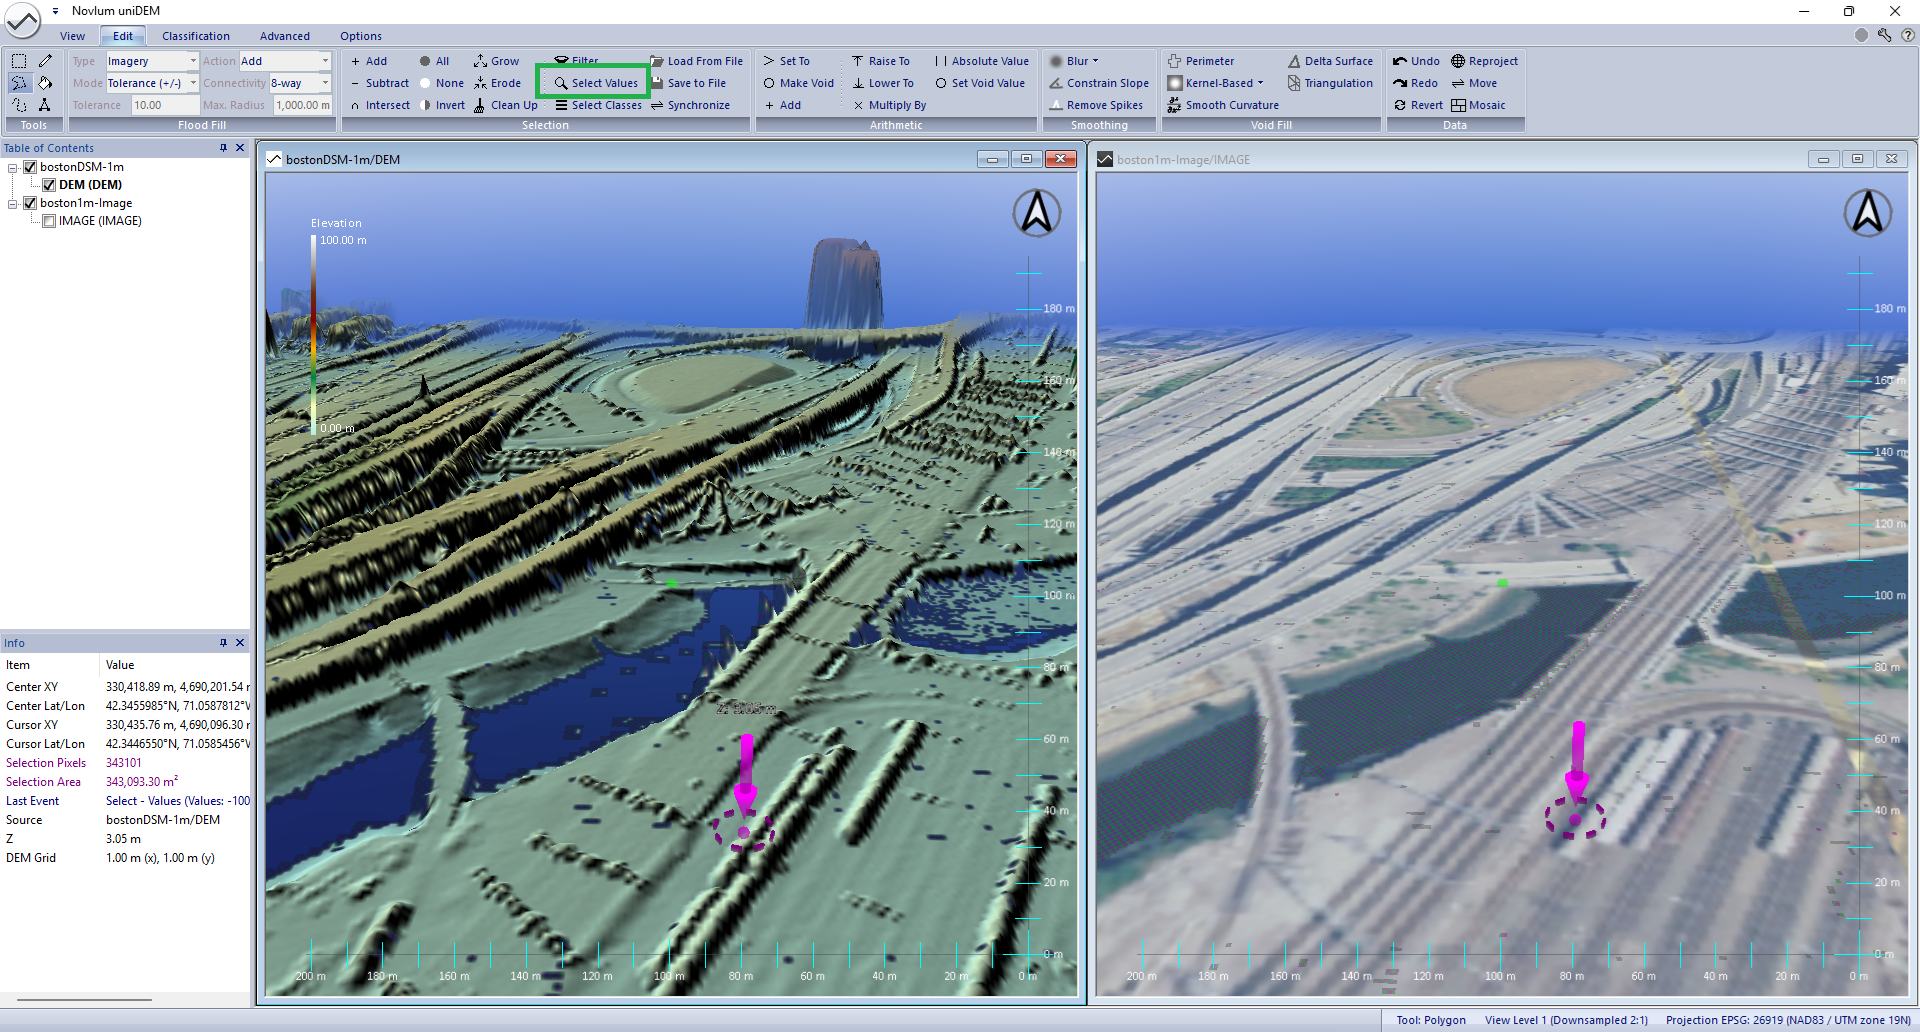
Task: Click Constrain Slope smoothing tool
Action: (1099, 83)
